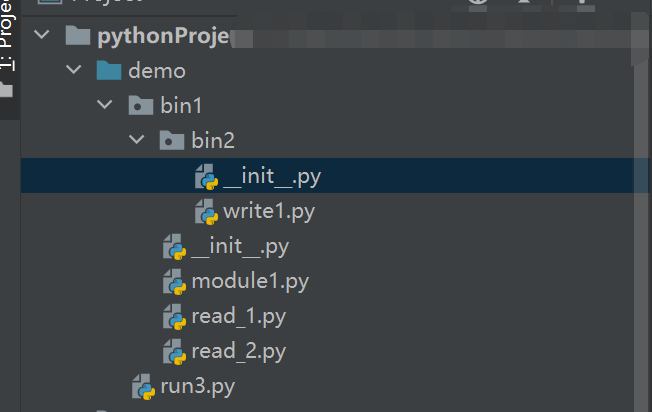This screenshot has width=652, height=412.
Task: Click the Python icon beside module1.py
Action: pyautogui.click(x=174, y=282)
